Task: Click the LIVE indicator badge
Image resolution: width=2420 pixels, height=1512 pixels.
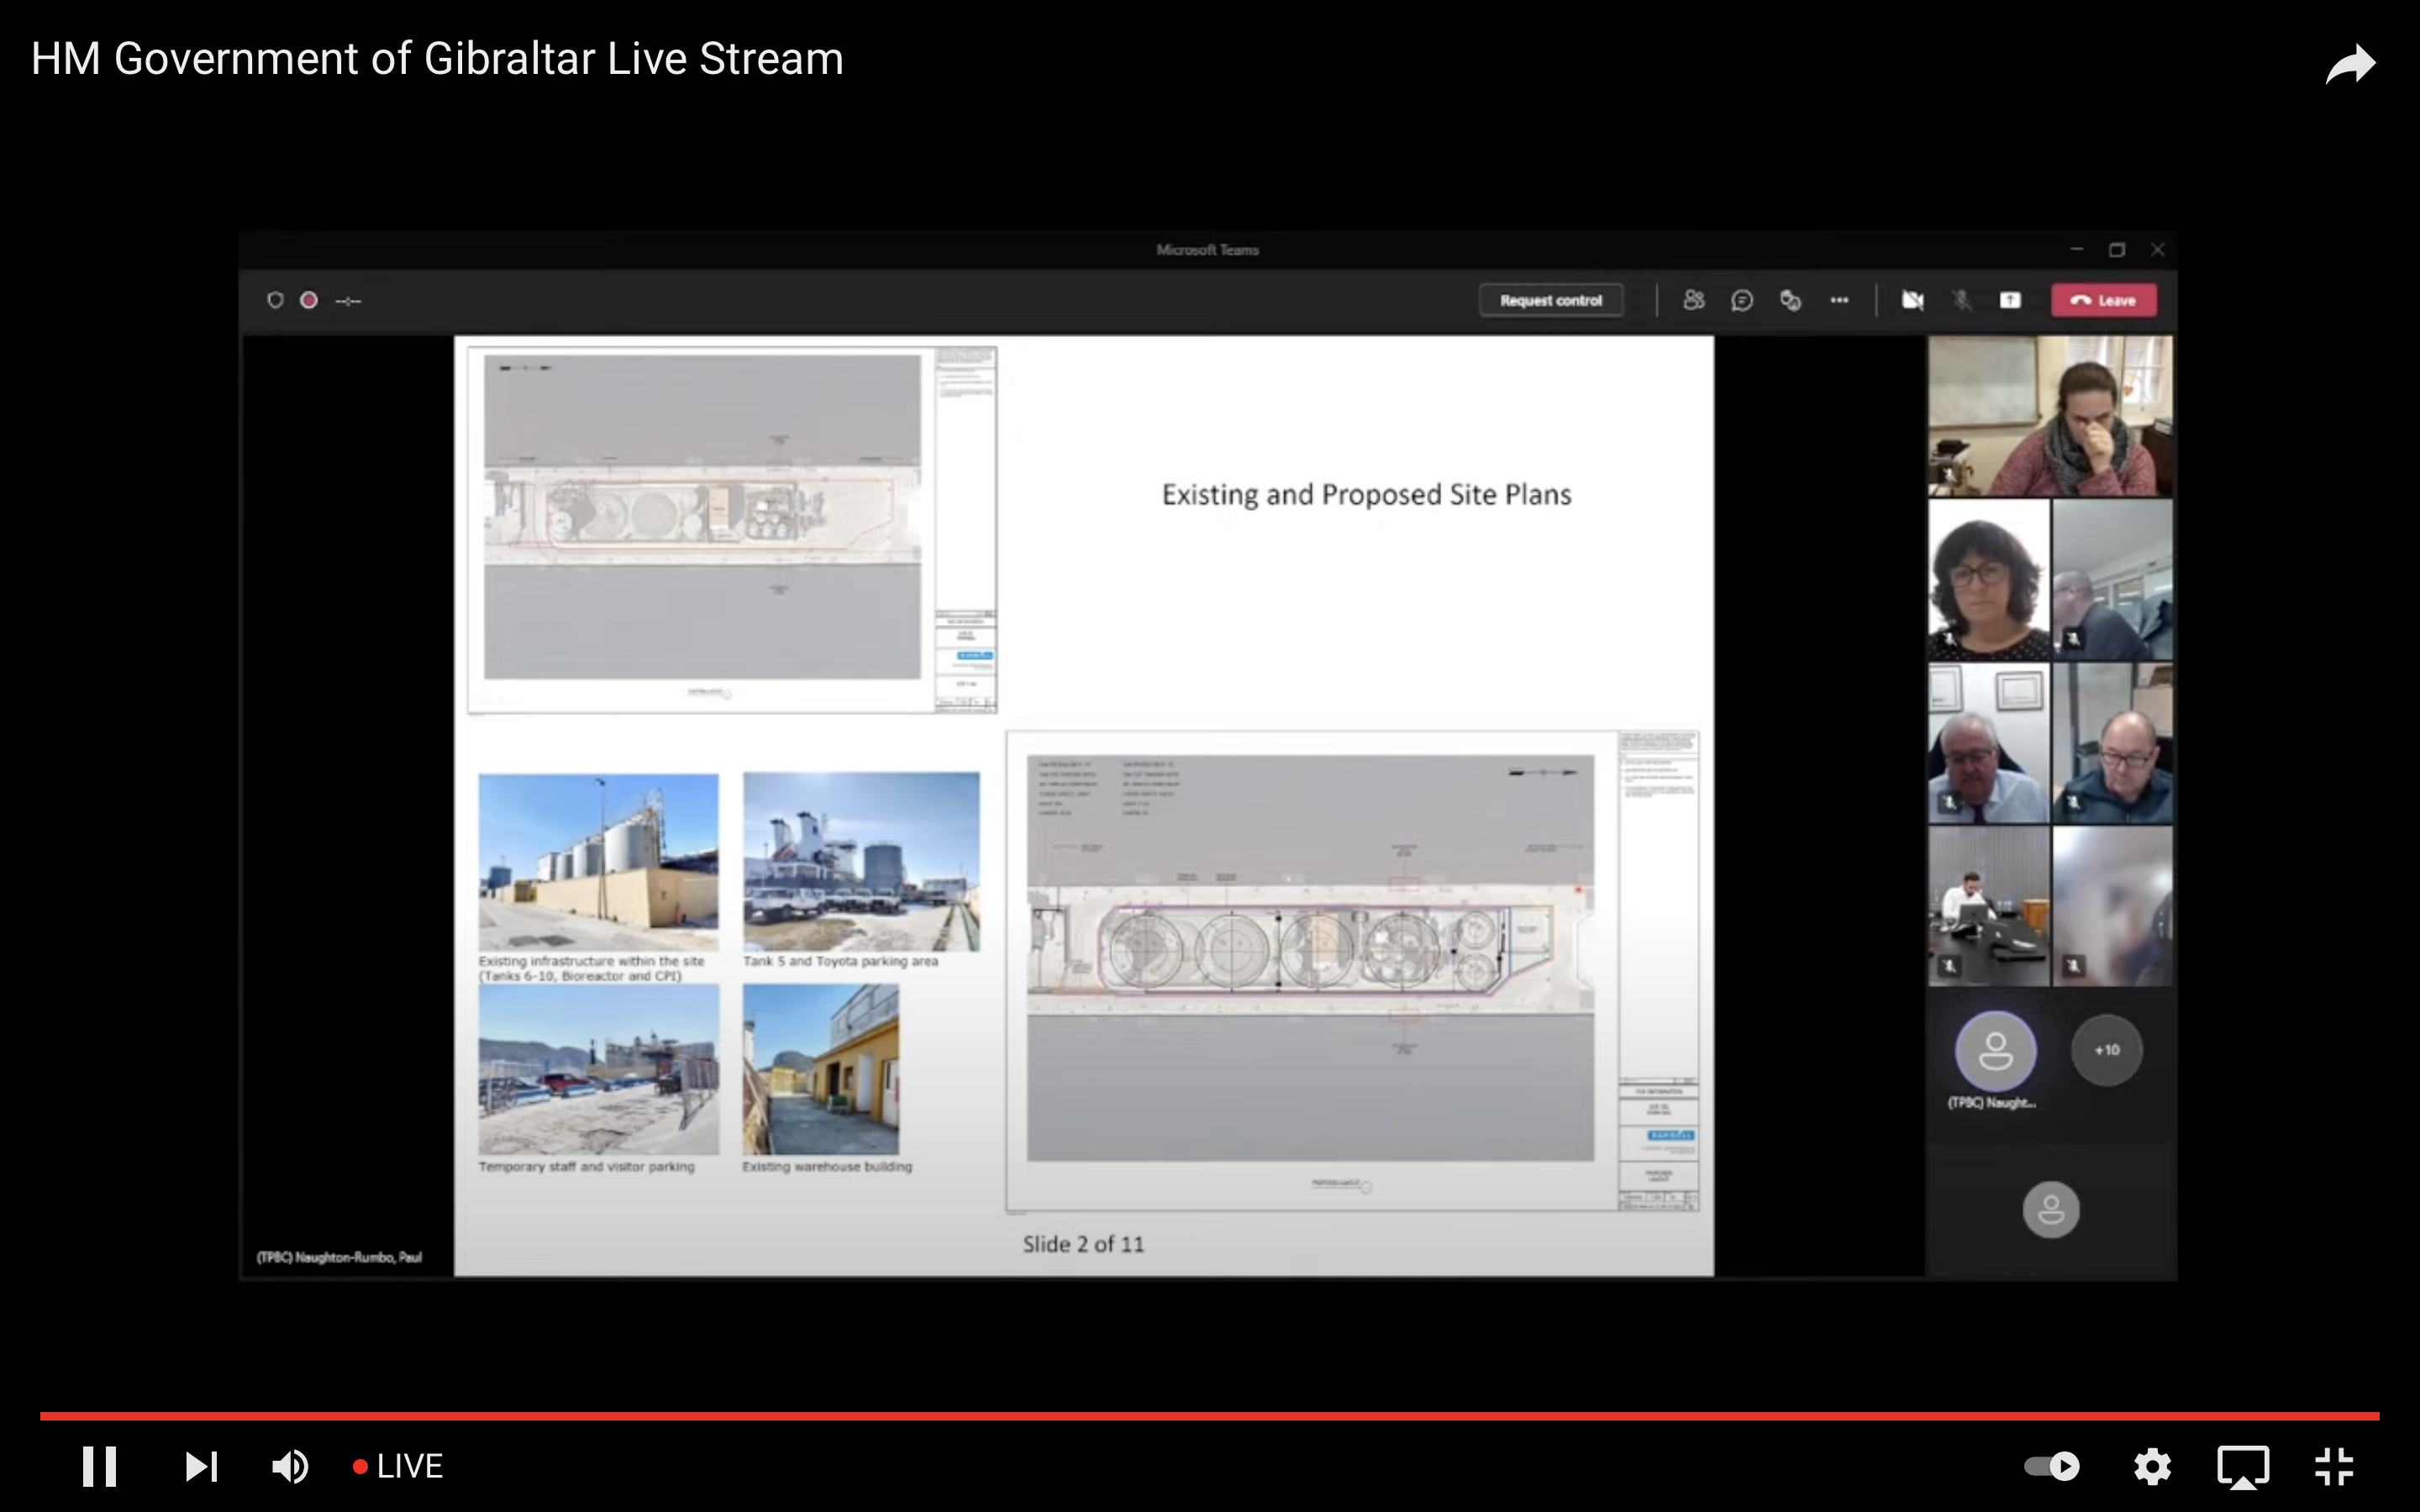Action: [398, 1466]
